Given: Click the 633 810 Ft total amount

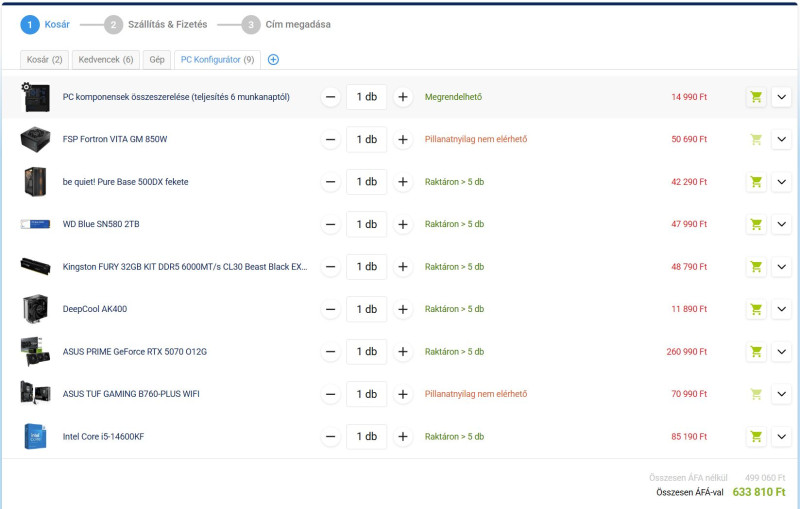Looking at the screenshot, I should point(759,492).
